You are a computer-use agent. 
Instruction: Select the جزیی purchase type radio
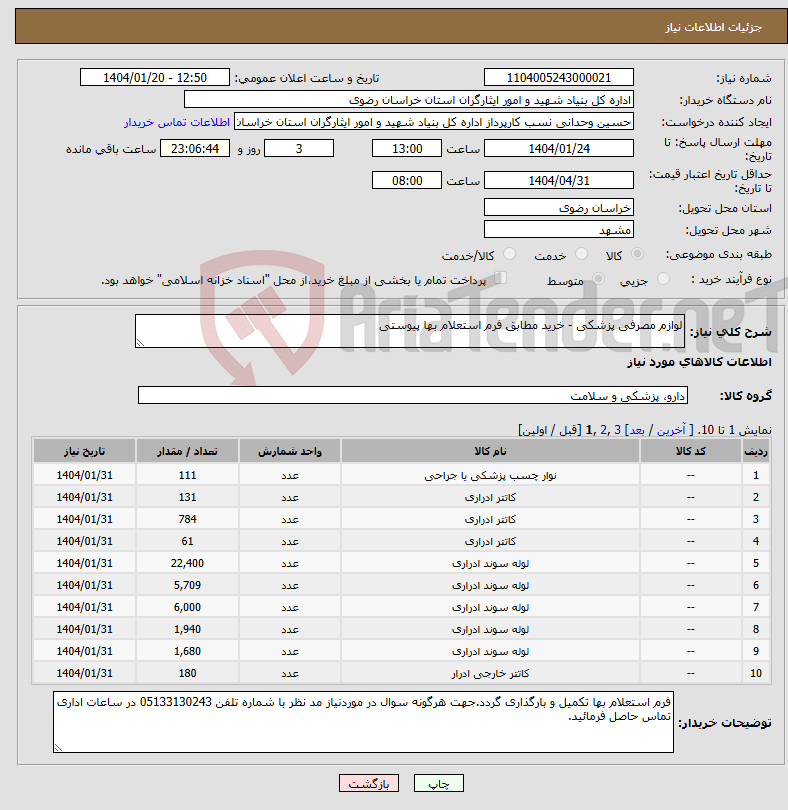coord(663,279)
